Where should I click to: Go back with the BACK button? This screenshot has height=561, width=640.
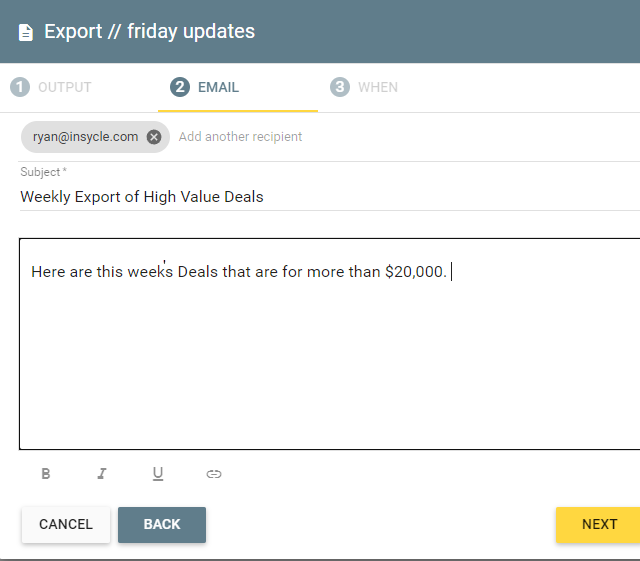(x=162, y=524)
